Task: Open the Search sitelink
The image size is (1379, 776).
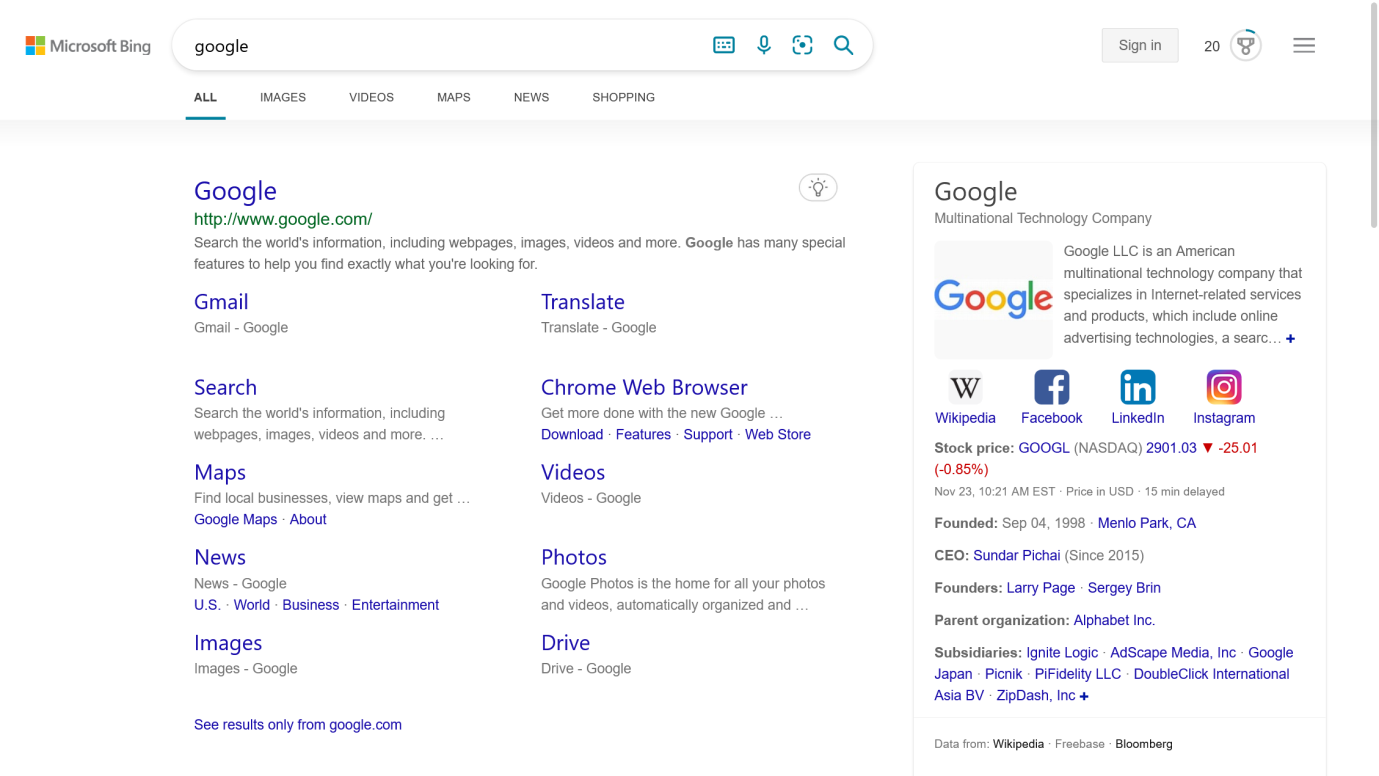Action: (225, 387)
